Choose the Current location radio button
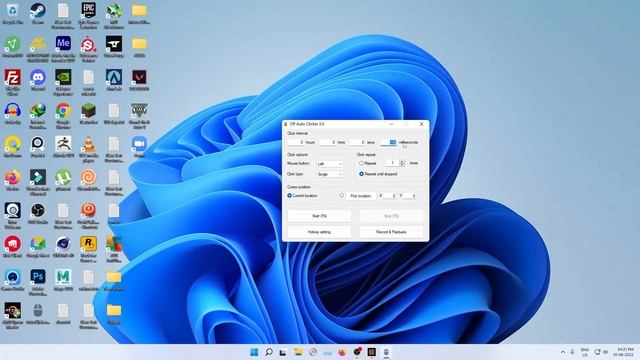This screenshot has width=640, height=360. 289,196
